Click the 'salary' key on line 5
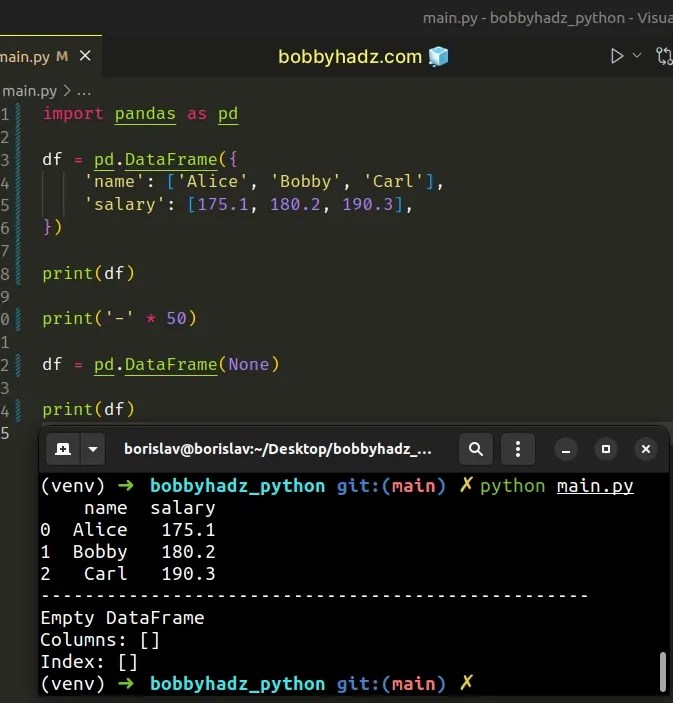This screenshot has height=703, width=673. [x=125, y=205]
